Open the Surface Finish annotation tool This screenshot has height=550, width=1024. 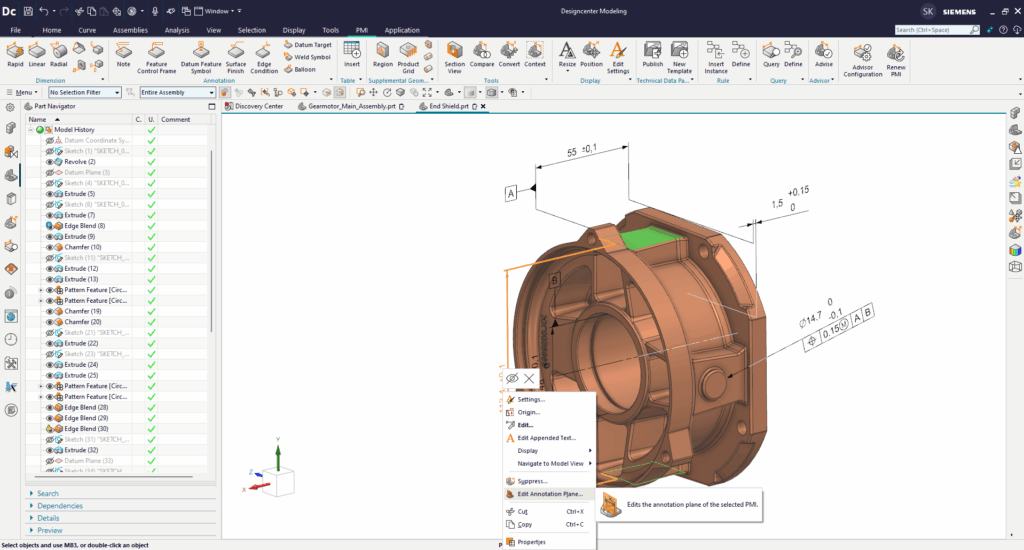(x=236, y=52)
